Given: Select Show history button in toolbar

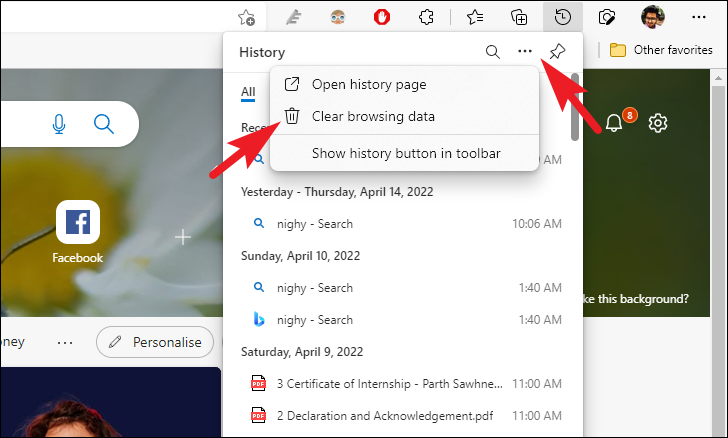Looking at the screenshot, I should [404, 153].
